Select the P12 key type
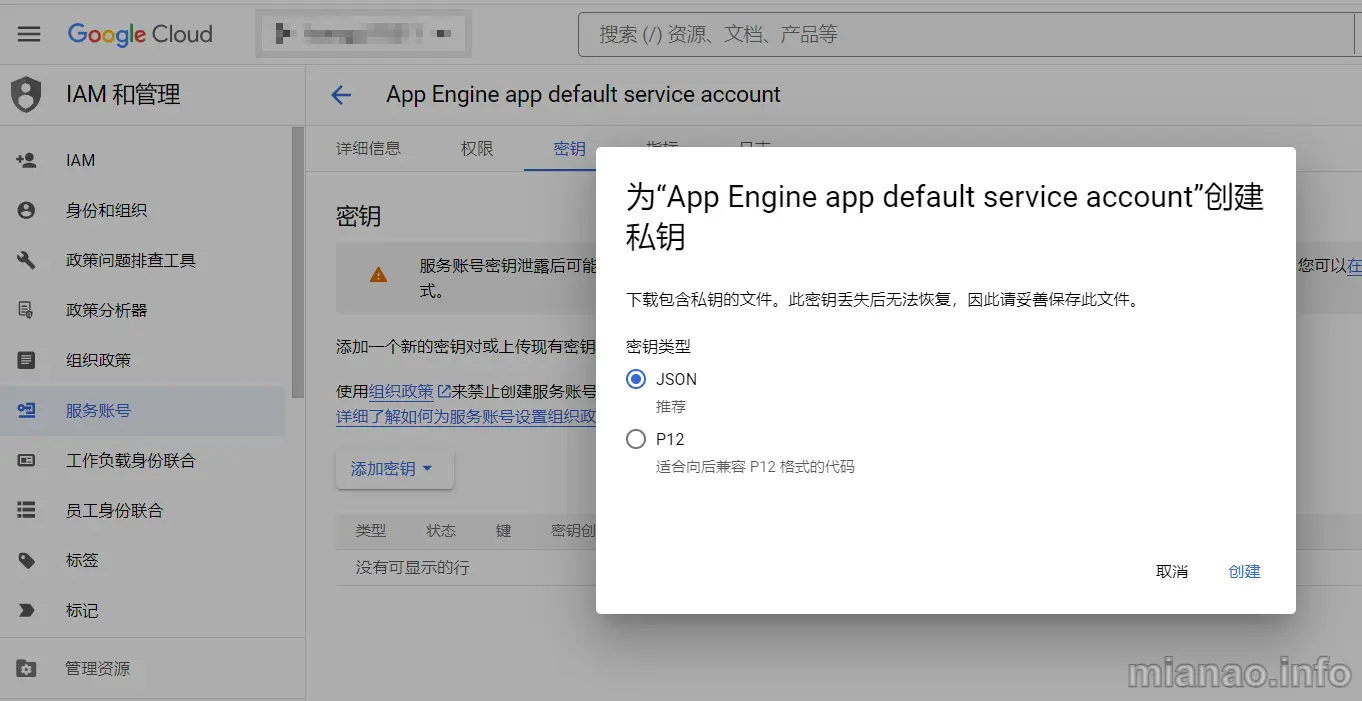This screenshot has height=701, width=1362. (635, 439)
